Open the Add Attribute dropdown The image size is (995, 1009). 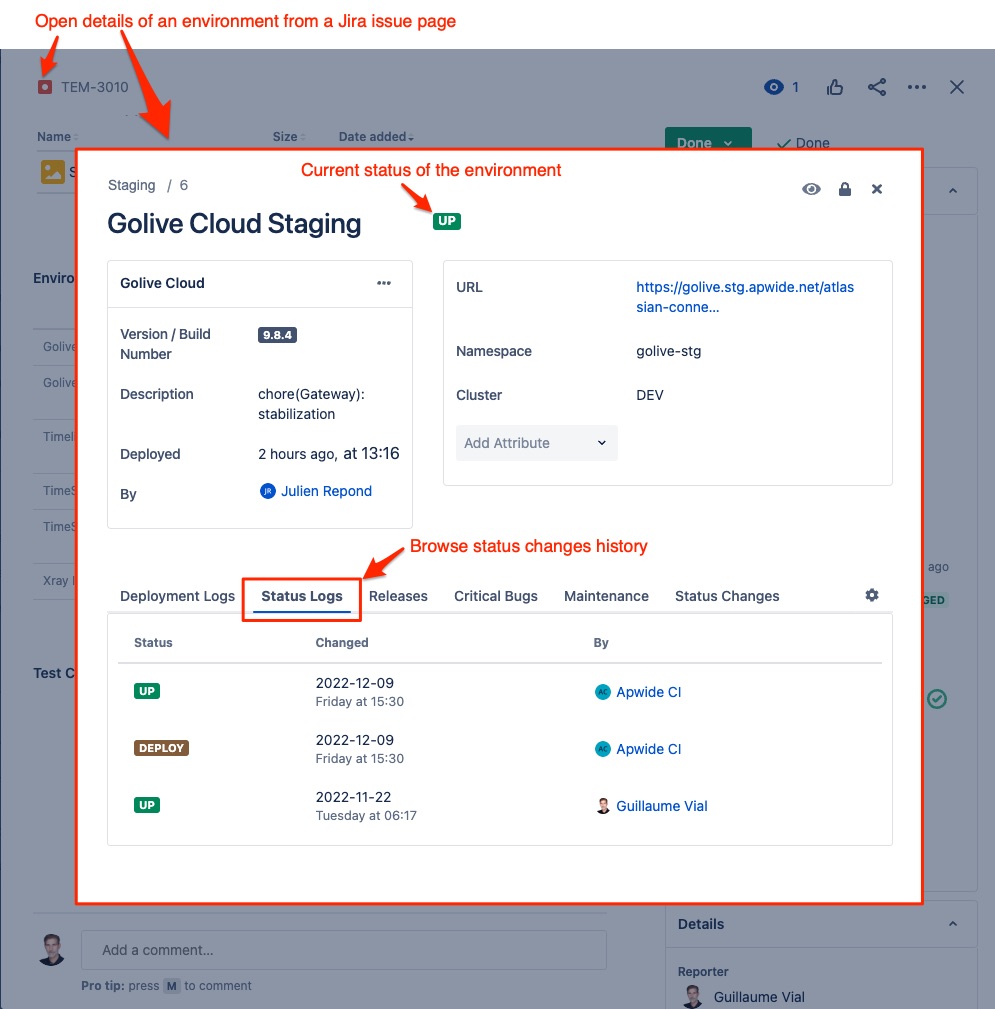[536, 443]
